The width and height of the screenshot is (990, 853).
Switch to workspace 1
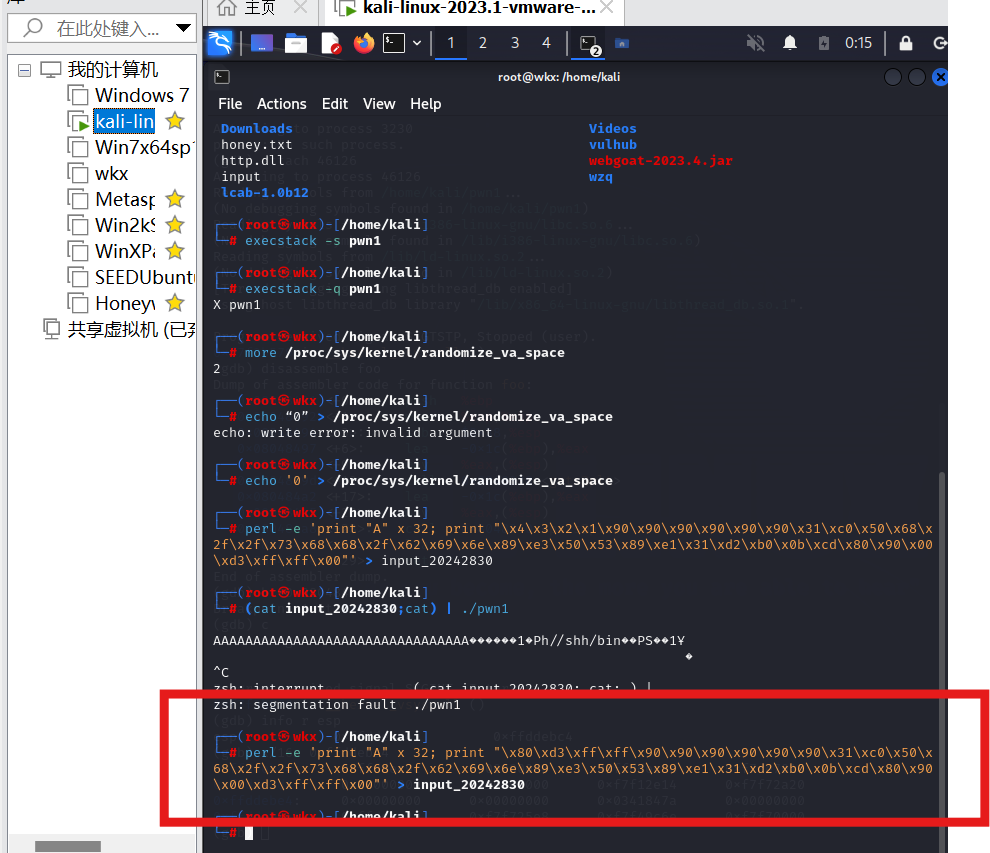click(451, 43)
